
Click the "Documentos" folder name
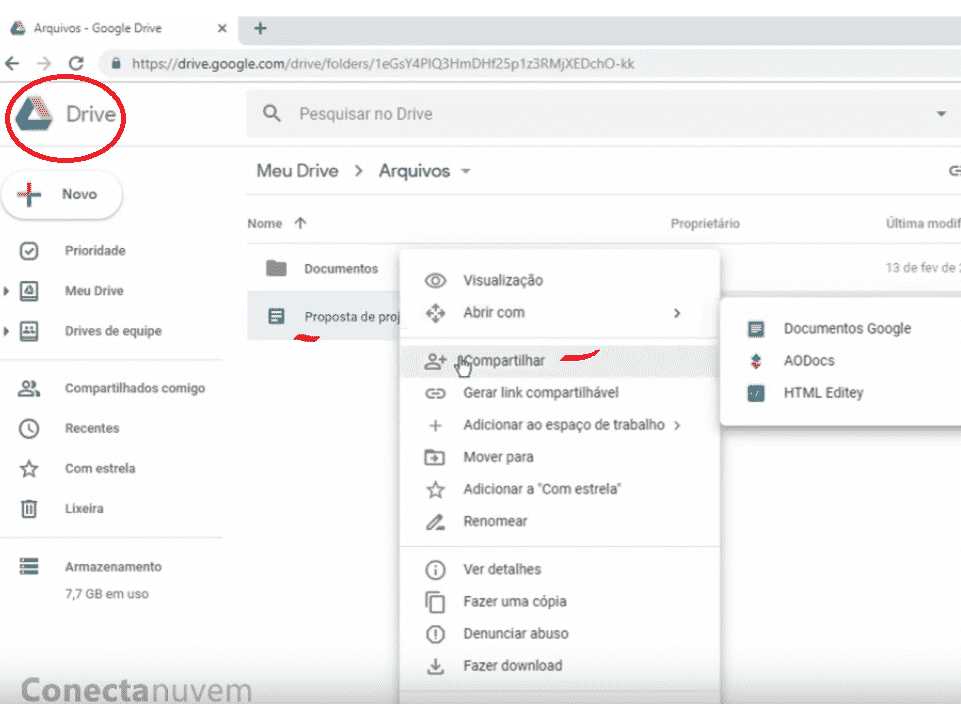(x=341, y=268)
